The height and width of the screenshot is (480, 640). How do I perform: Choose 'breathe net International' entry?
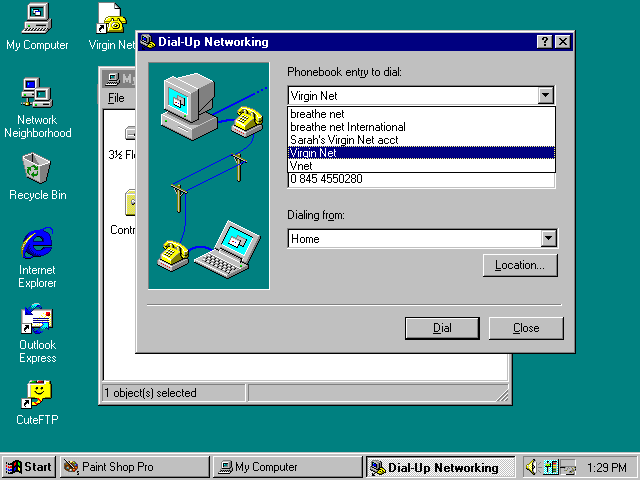[x=421, y=127]
